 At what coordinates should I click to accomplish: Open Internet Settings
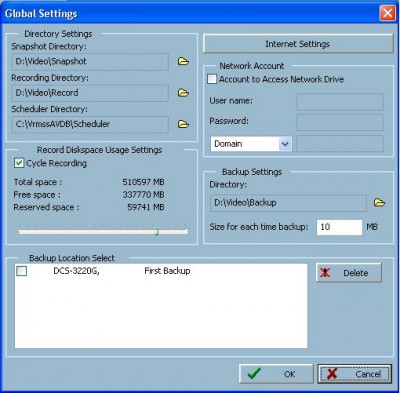(x=298, y=44)
